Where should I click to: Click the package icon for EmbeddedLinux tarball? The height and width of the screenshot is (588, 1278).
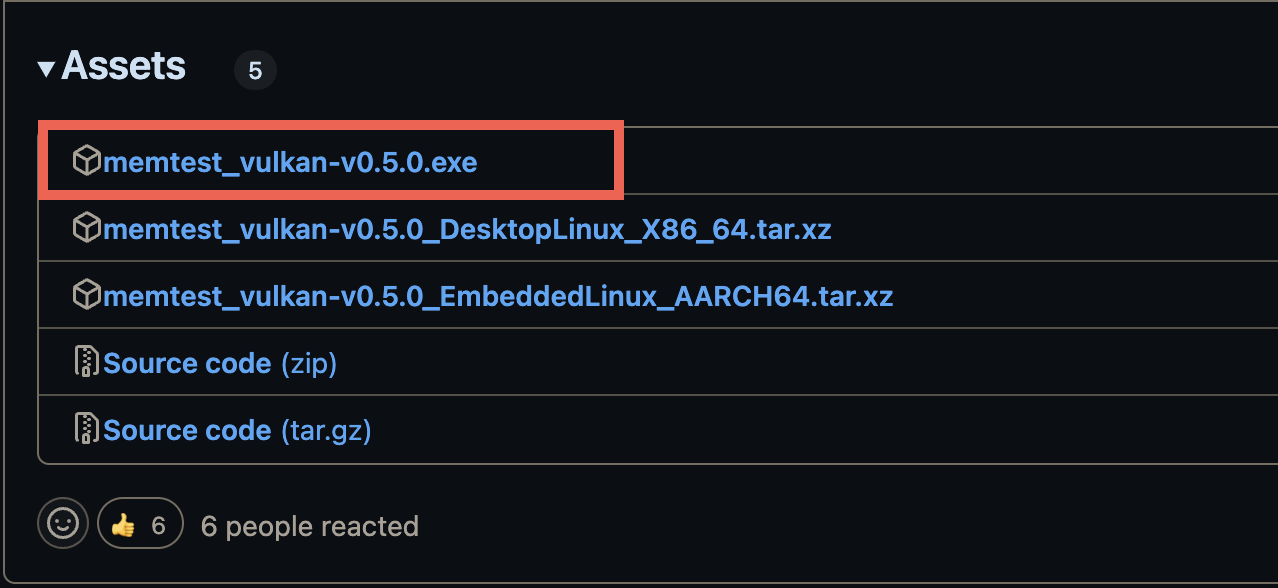click(x=88, y=296)
